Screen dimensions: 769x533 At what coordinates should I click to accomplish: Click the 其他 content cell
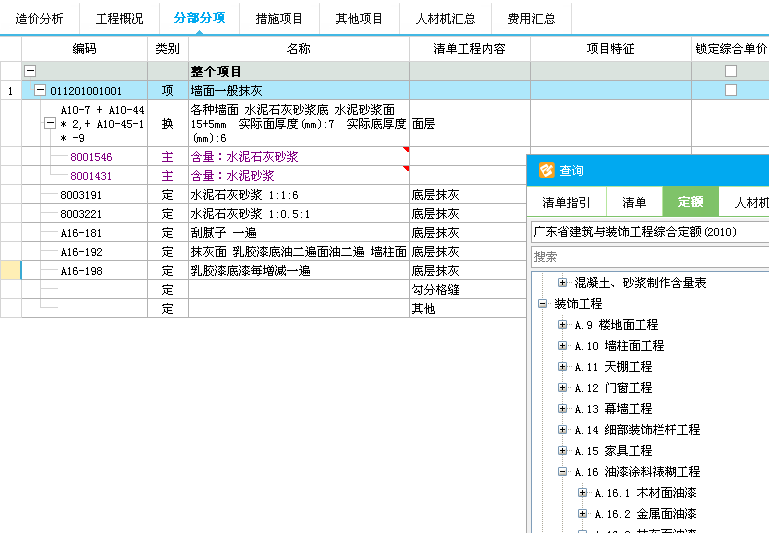468,309
